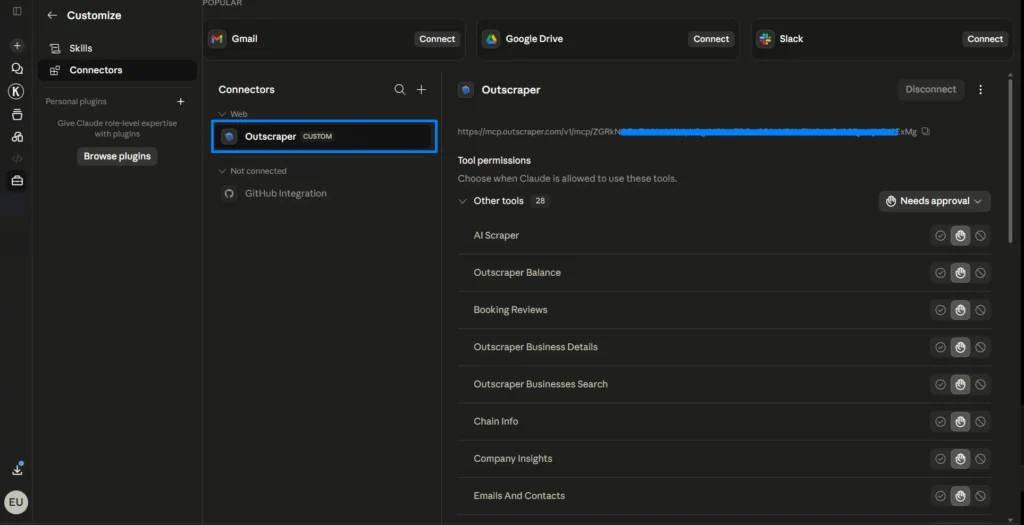
Task: Click the download icon with notification dot
Action: 17,469
